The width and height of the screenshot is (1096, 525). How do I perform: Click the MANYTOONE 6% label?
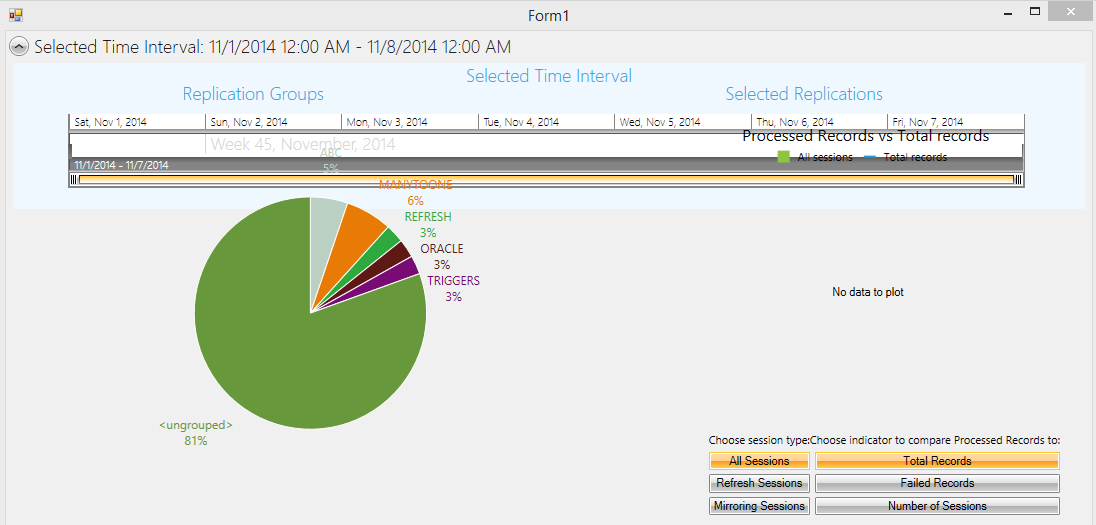415,192
